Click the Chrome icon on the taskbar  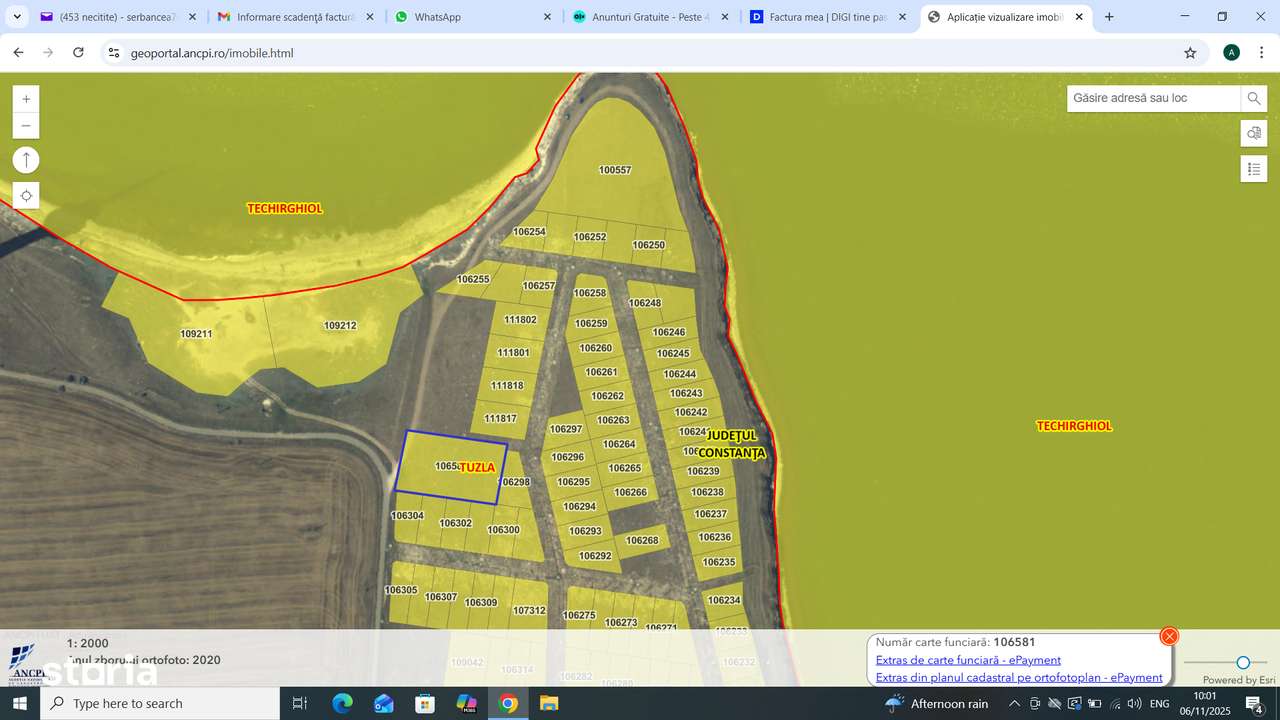click(508, 703)
